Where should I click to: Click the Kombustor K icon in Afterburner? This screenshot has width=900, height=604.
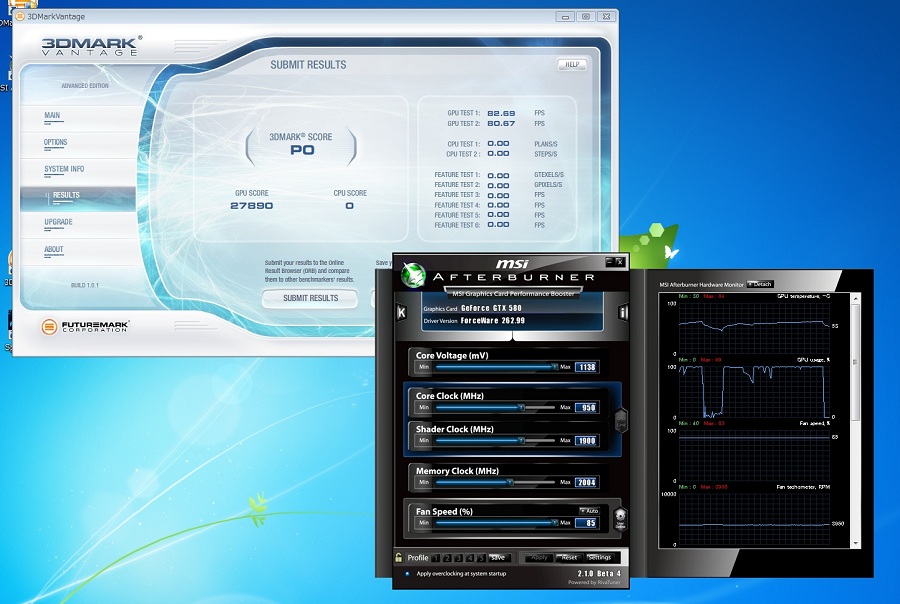(402, 312)
